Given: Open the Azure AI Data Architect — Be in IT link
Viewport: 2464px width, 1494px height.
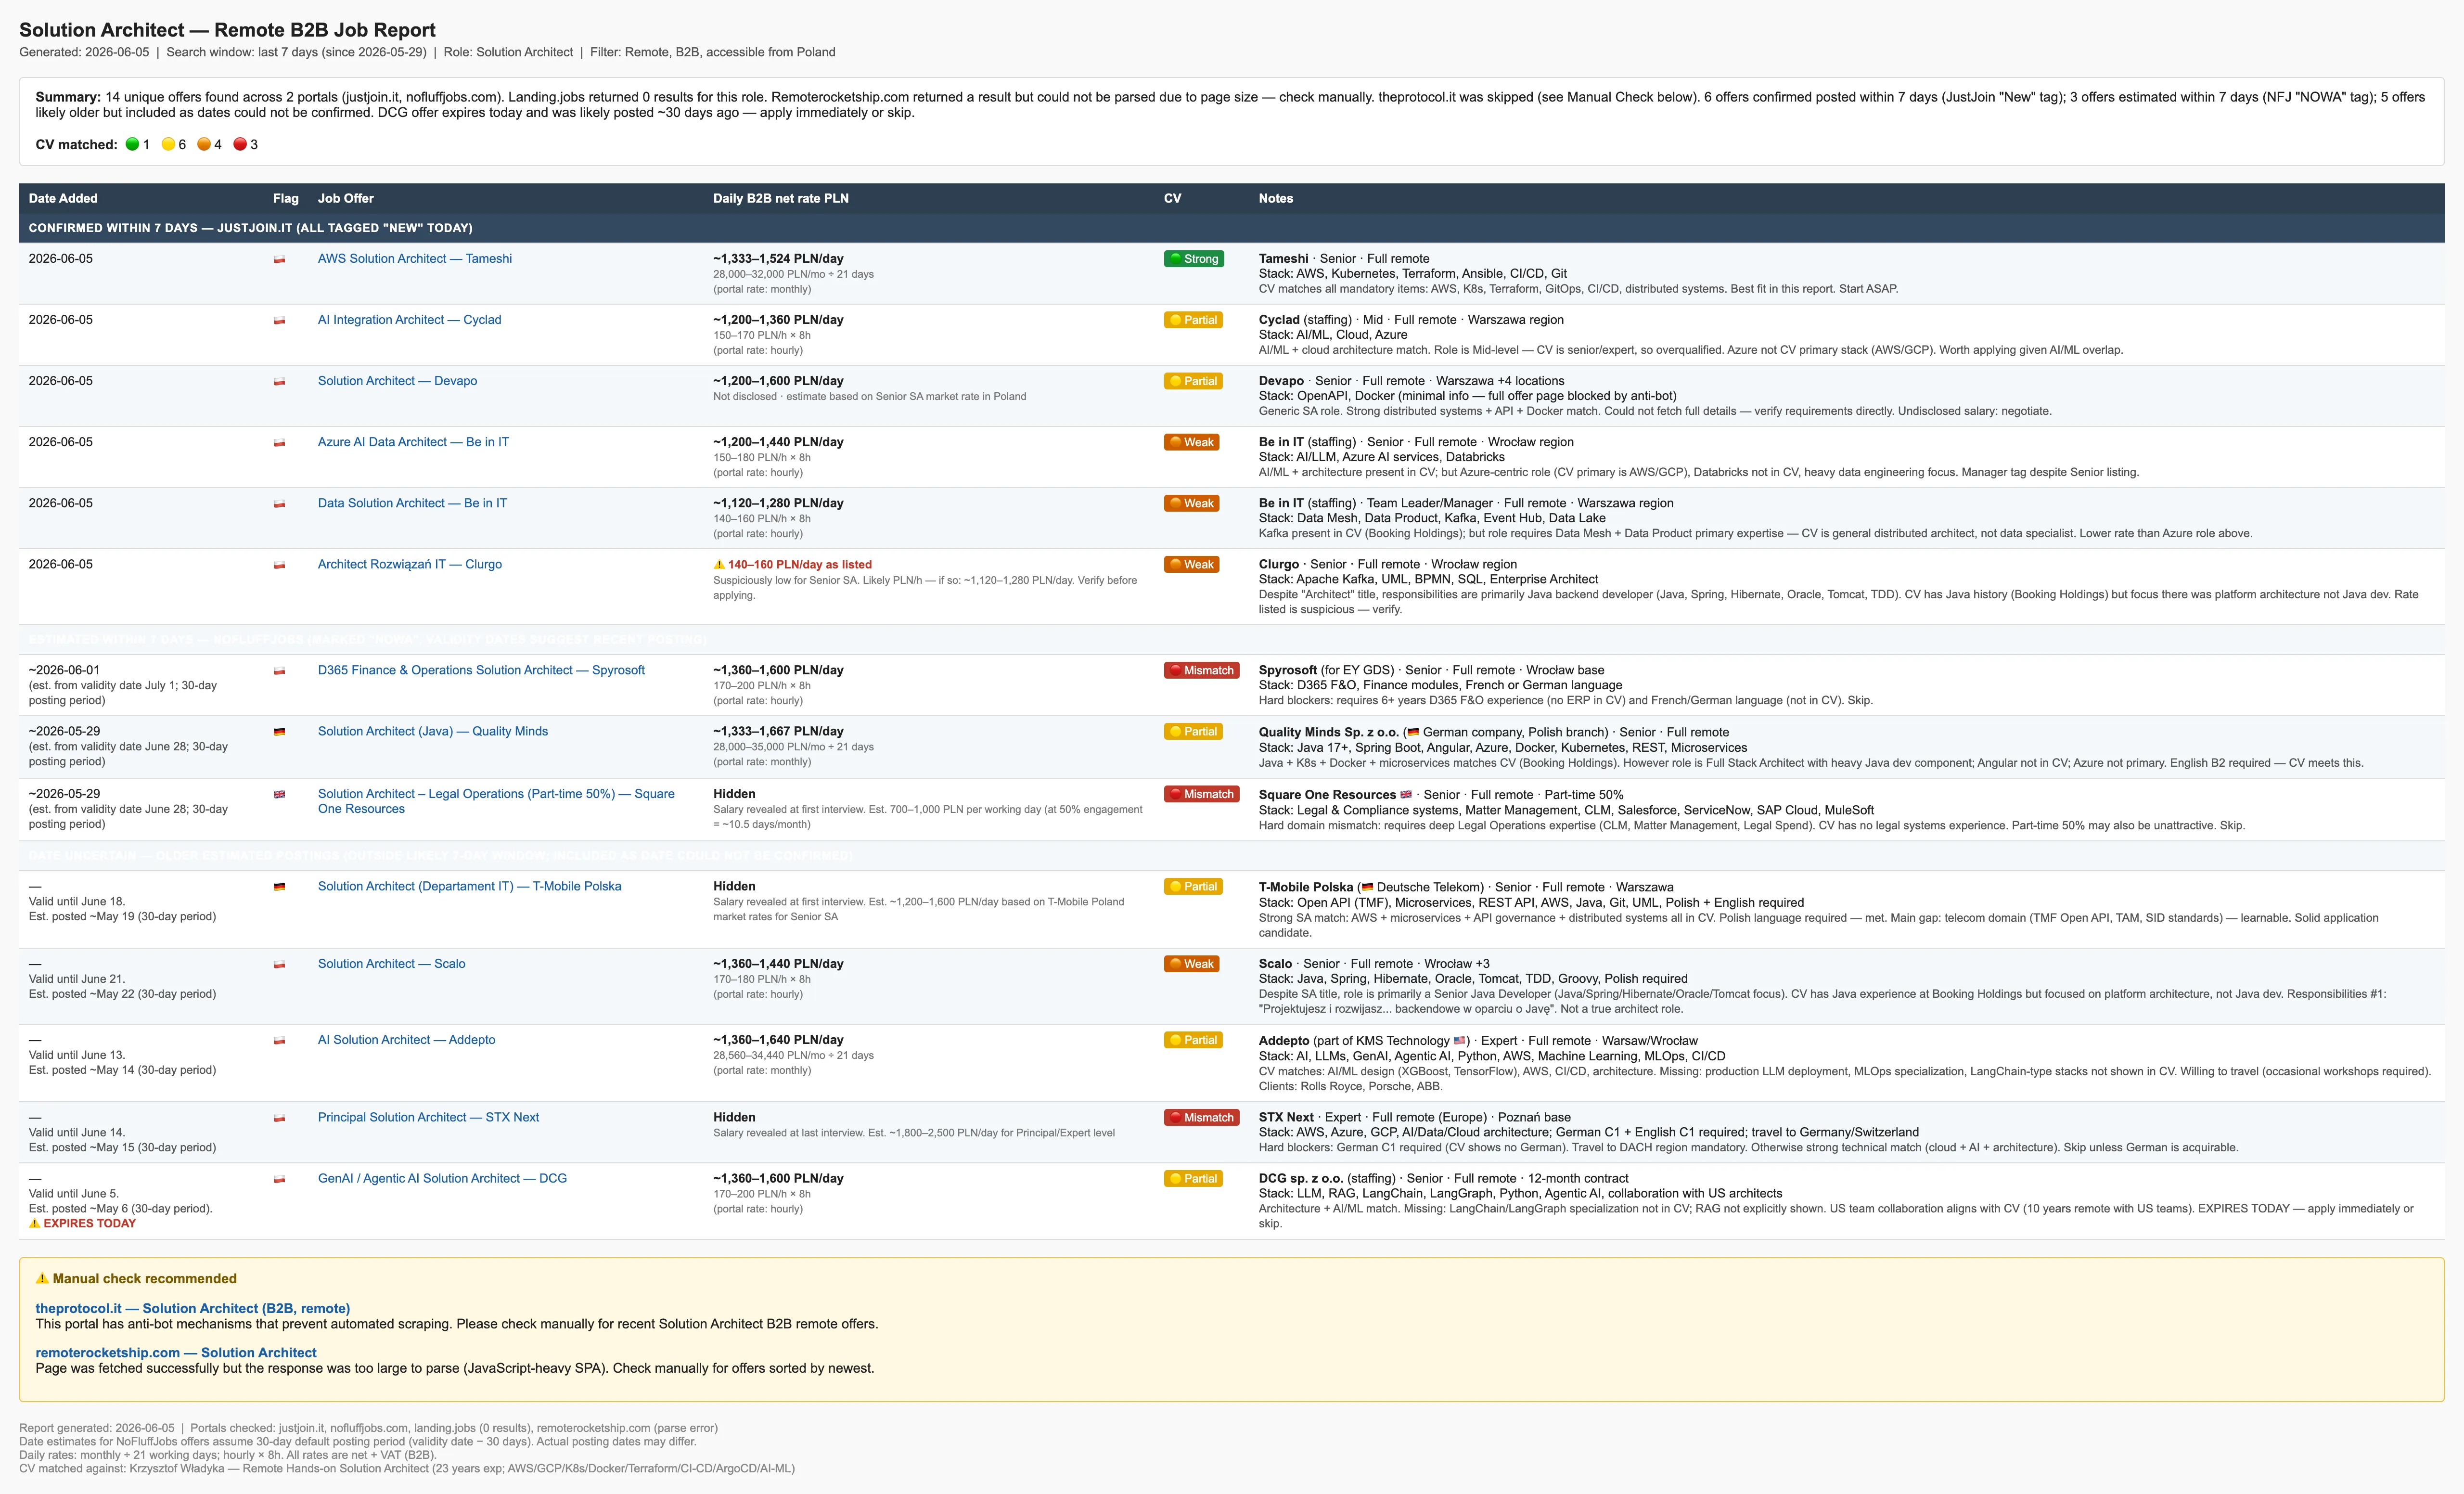Looking at the screenshot, I should tap(413, 441).
